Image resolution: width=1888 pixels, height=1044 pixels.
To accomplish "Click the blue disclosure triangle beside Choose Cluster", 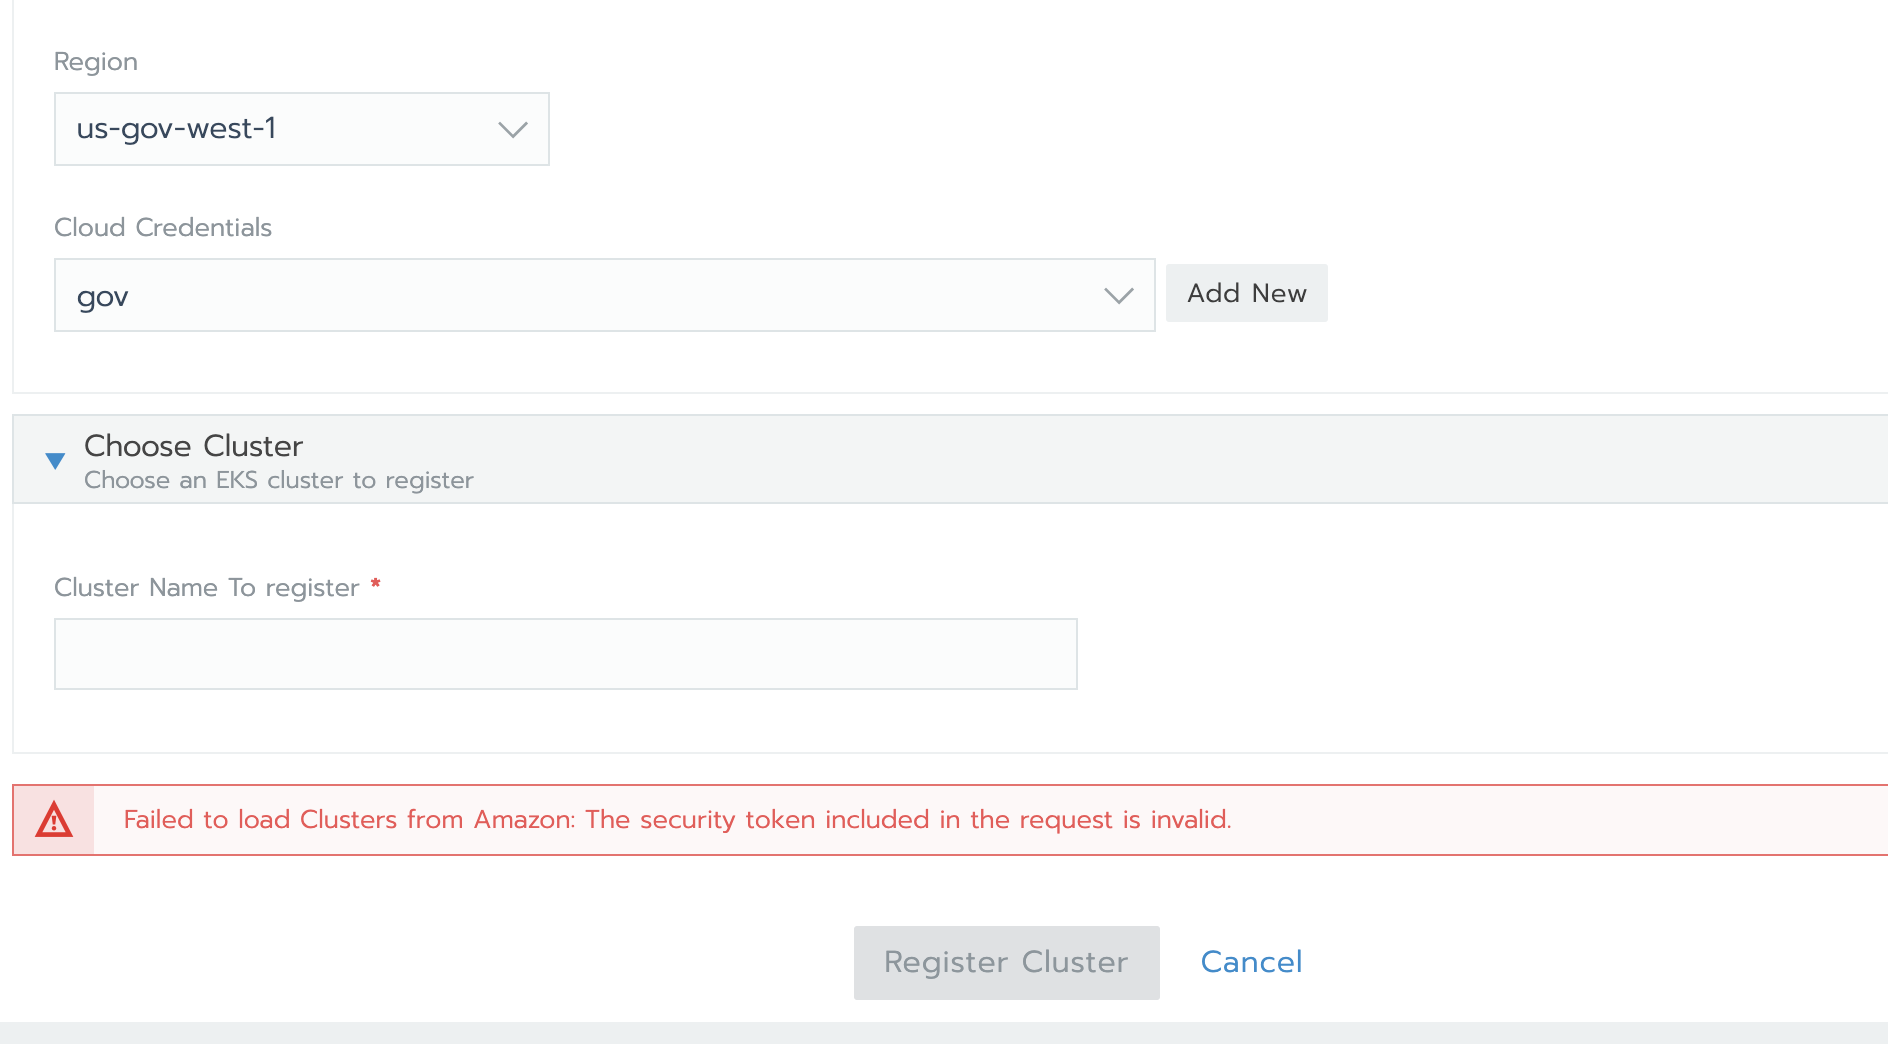I will pos(55,461).
